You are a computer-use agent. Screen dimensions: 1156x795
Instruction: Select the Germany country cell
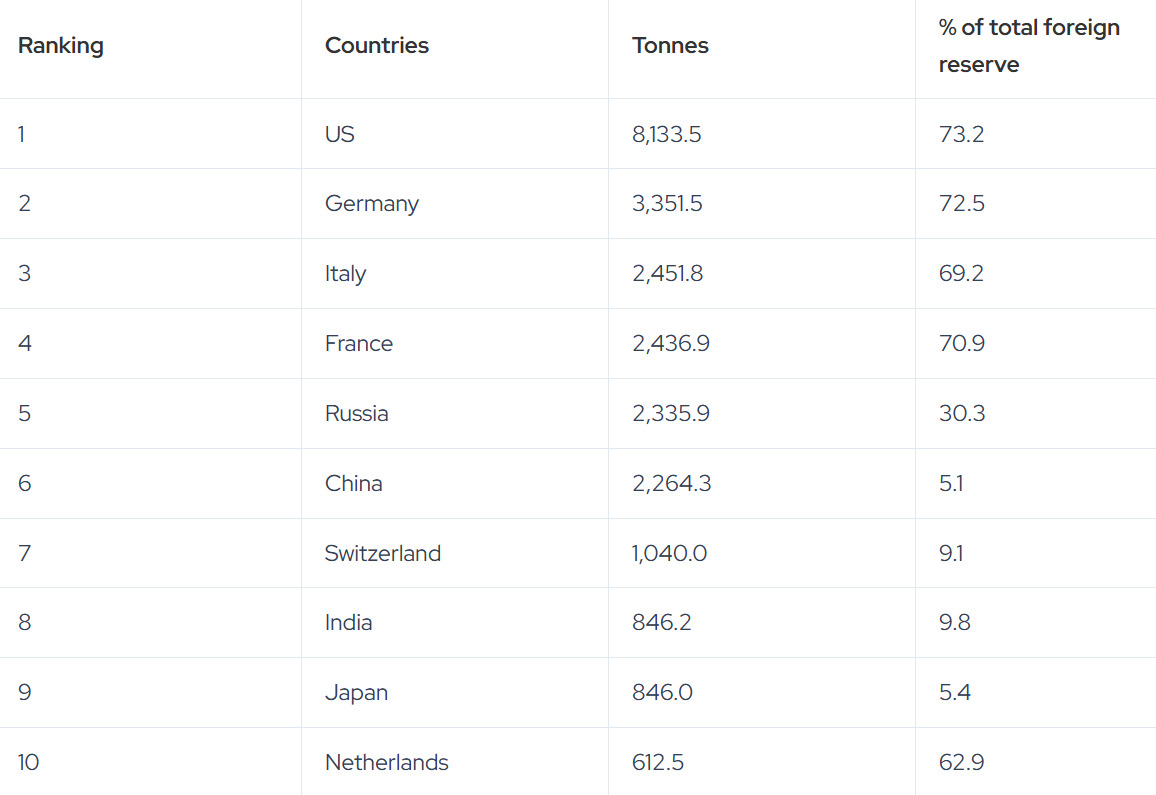pos(372,204)
